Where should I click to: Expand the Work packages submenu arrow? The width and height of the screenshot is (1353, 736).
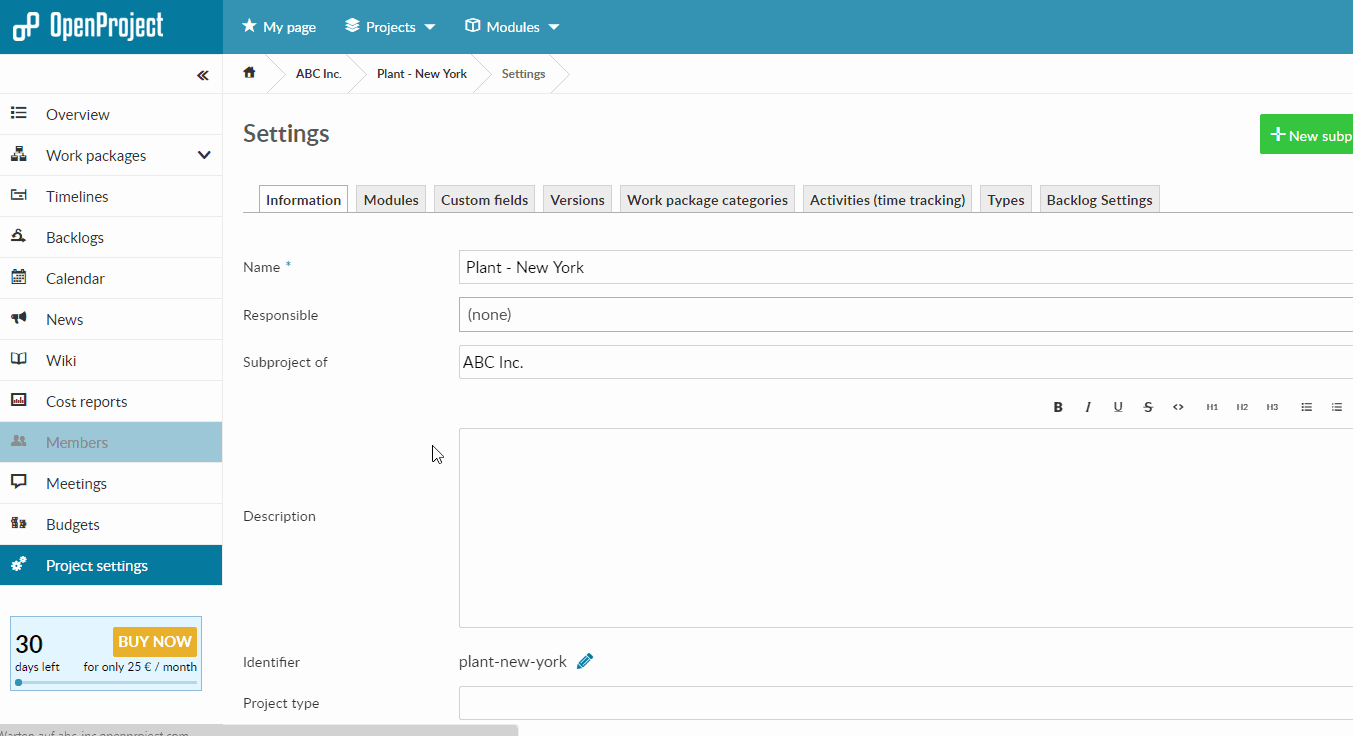[x=204, y=155]
